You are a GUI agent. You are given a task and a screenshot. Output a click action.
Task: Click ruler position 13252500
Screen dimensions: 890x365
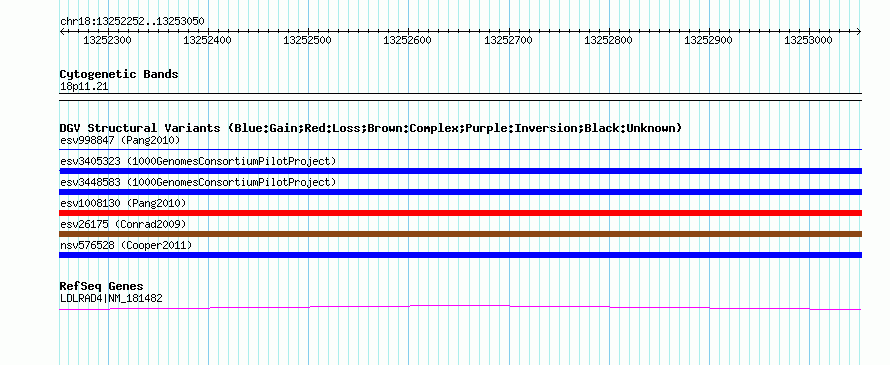coord(307,40)
